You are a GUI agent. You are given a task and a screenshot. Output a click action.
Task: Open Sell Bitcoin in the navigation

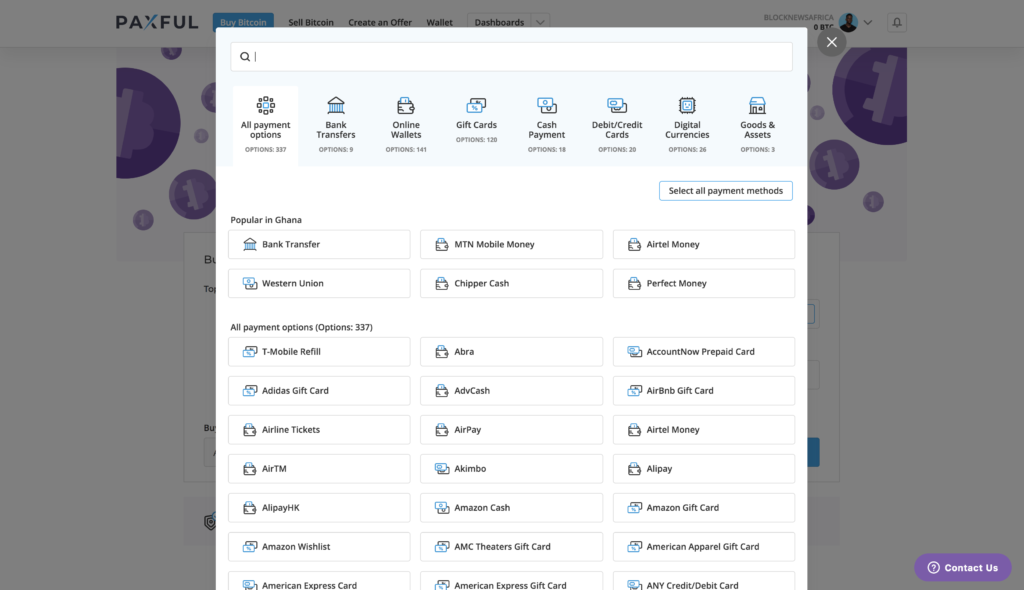(x=311, y=22)
